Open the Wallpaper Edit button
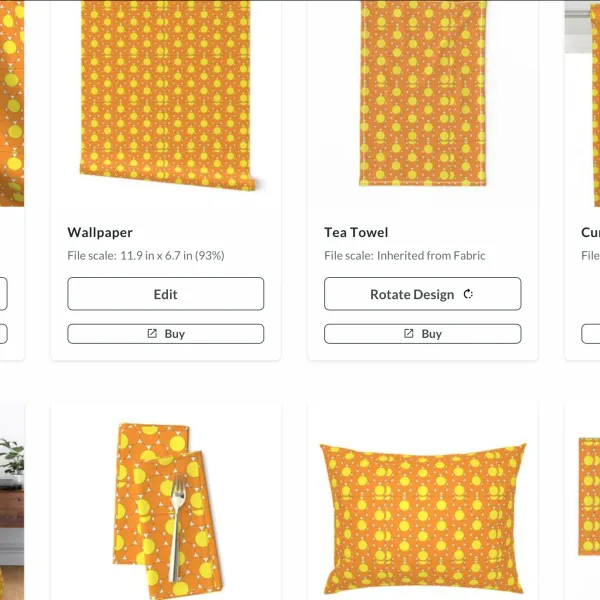The width and height of the screenshot is (600, 600). [166, 294]
